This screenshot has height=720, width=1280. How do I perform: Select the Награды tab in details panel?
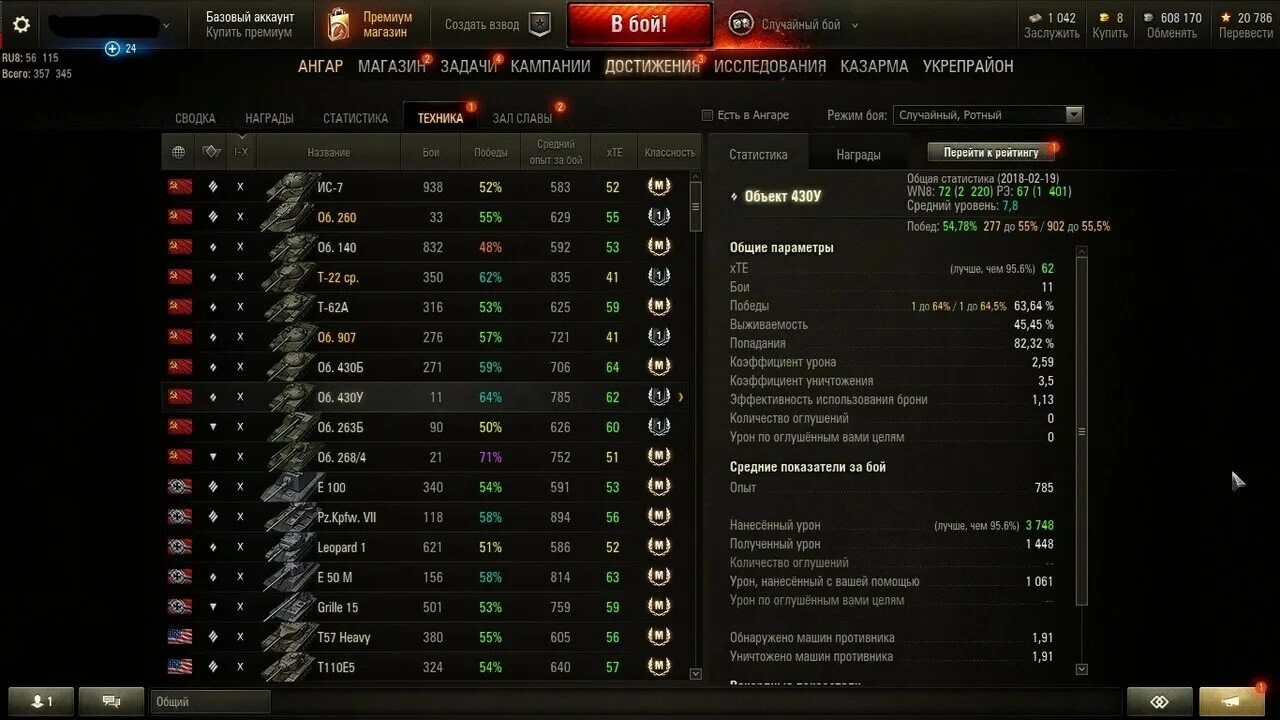(858, 155)
